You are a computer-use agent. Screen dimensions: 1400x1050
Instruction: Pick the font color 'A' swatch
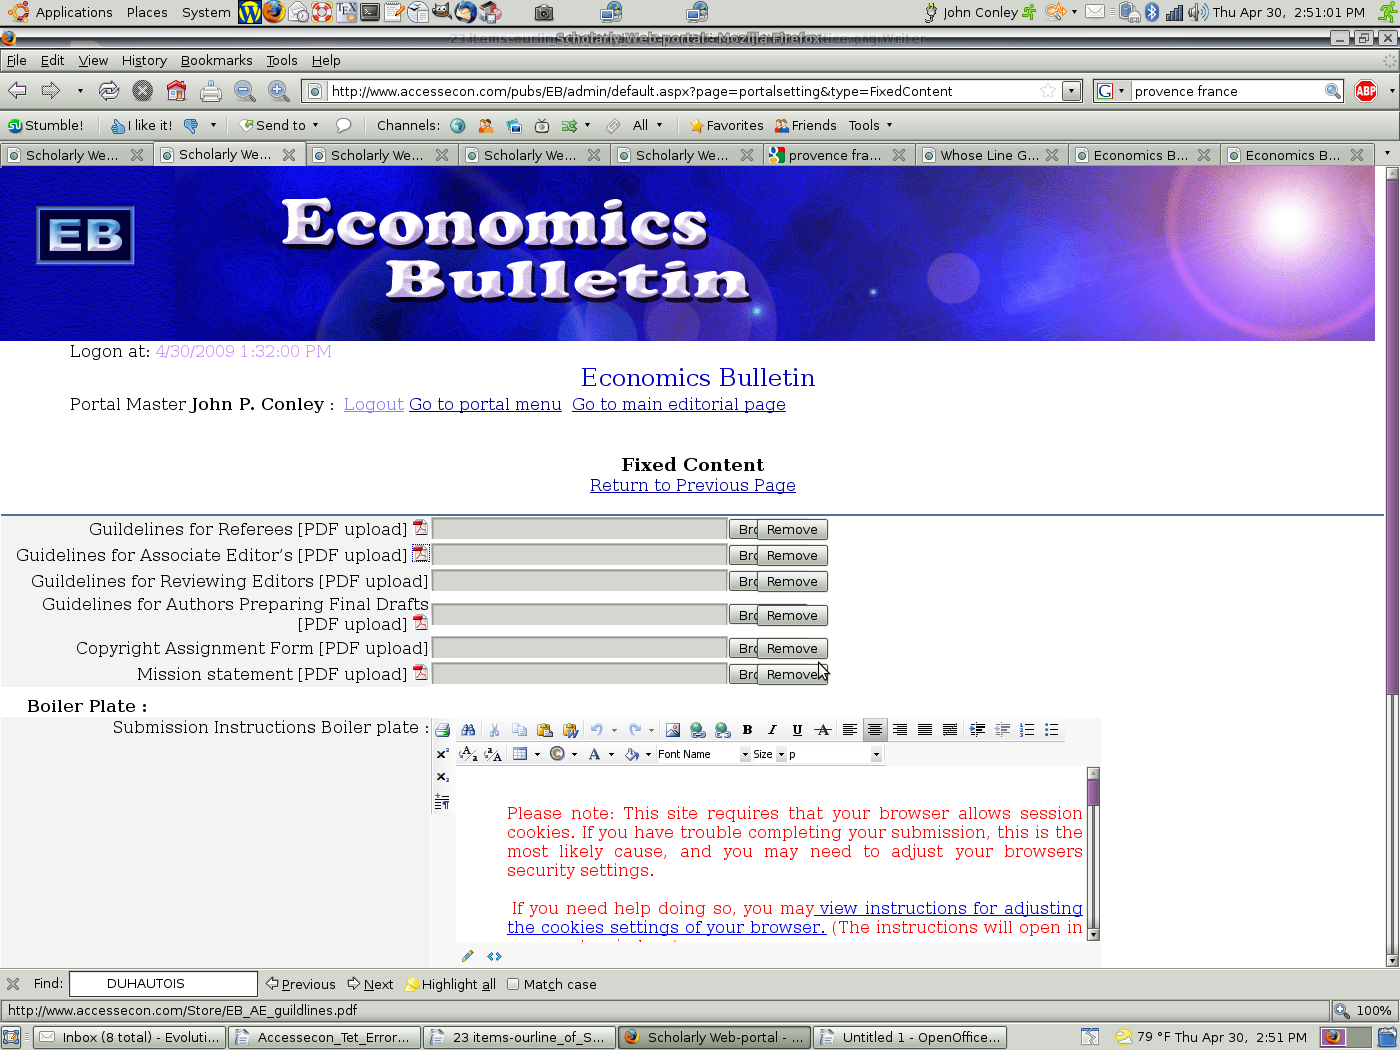[594, 754]
